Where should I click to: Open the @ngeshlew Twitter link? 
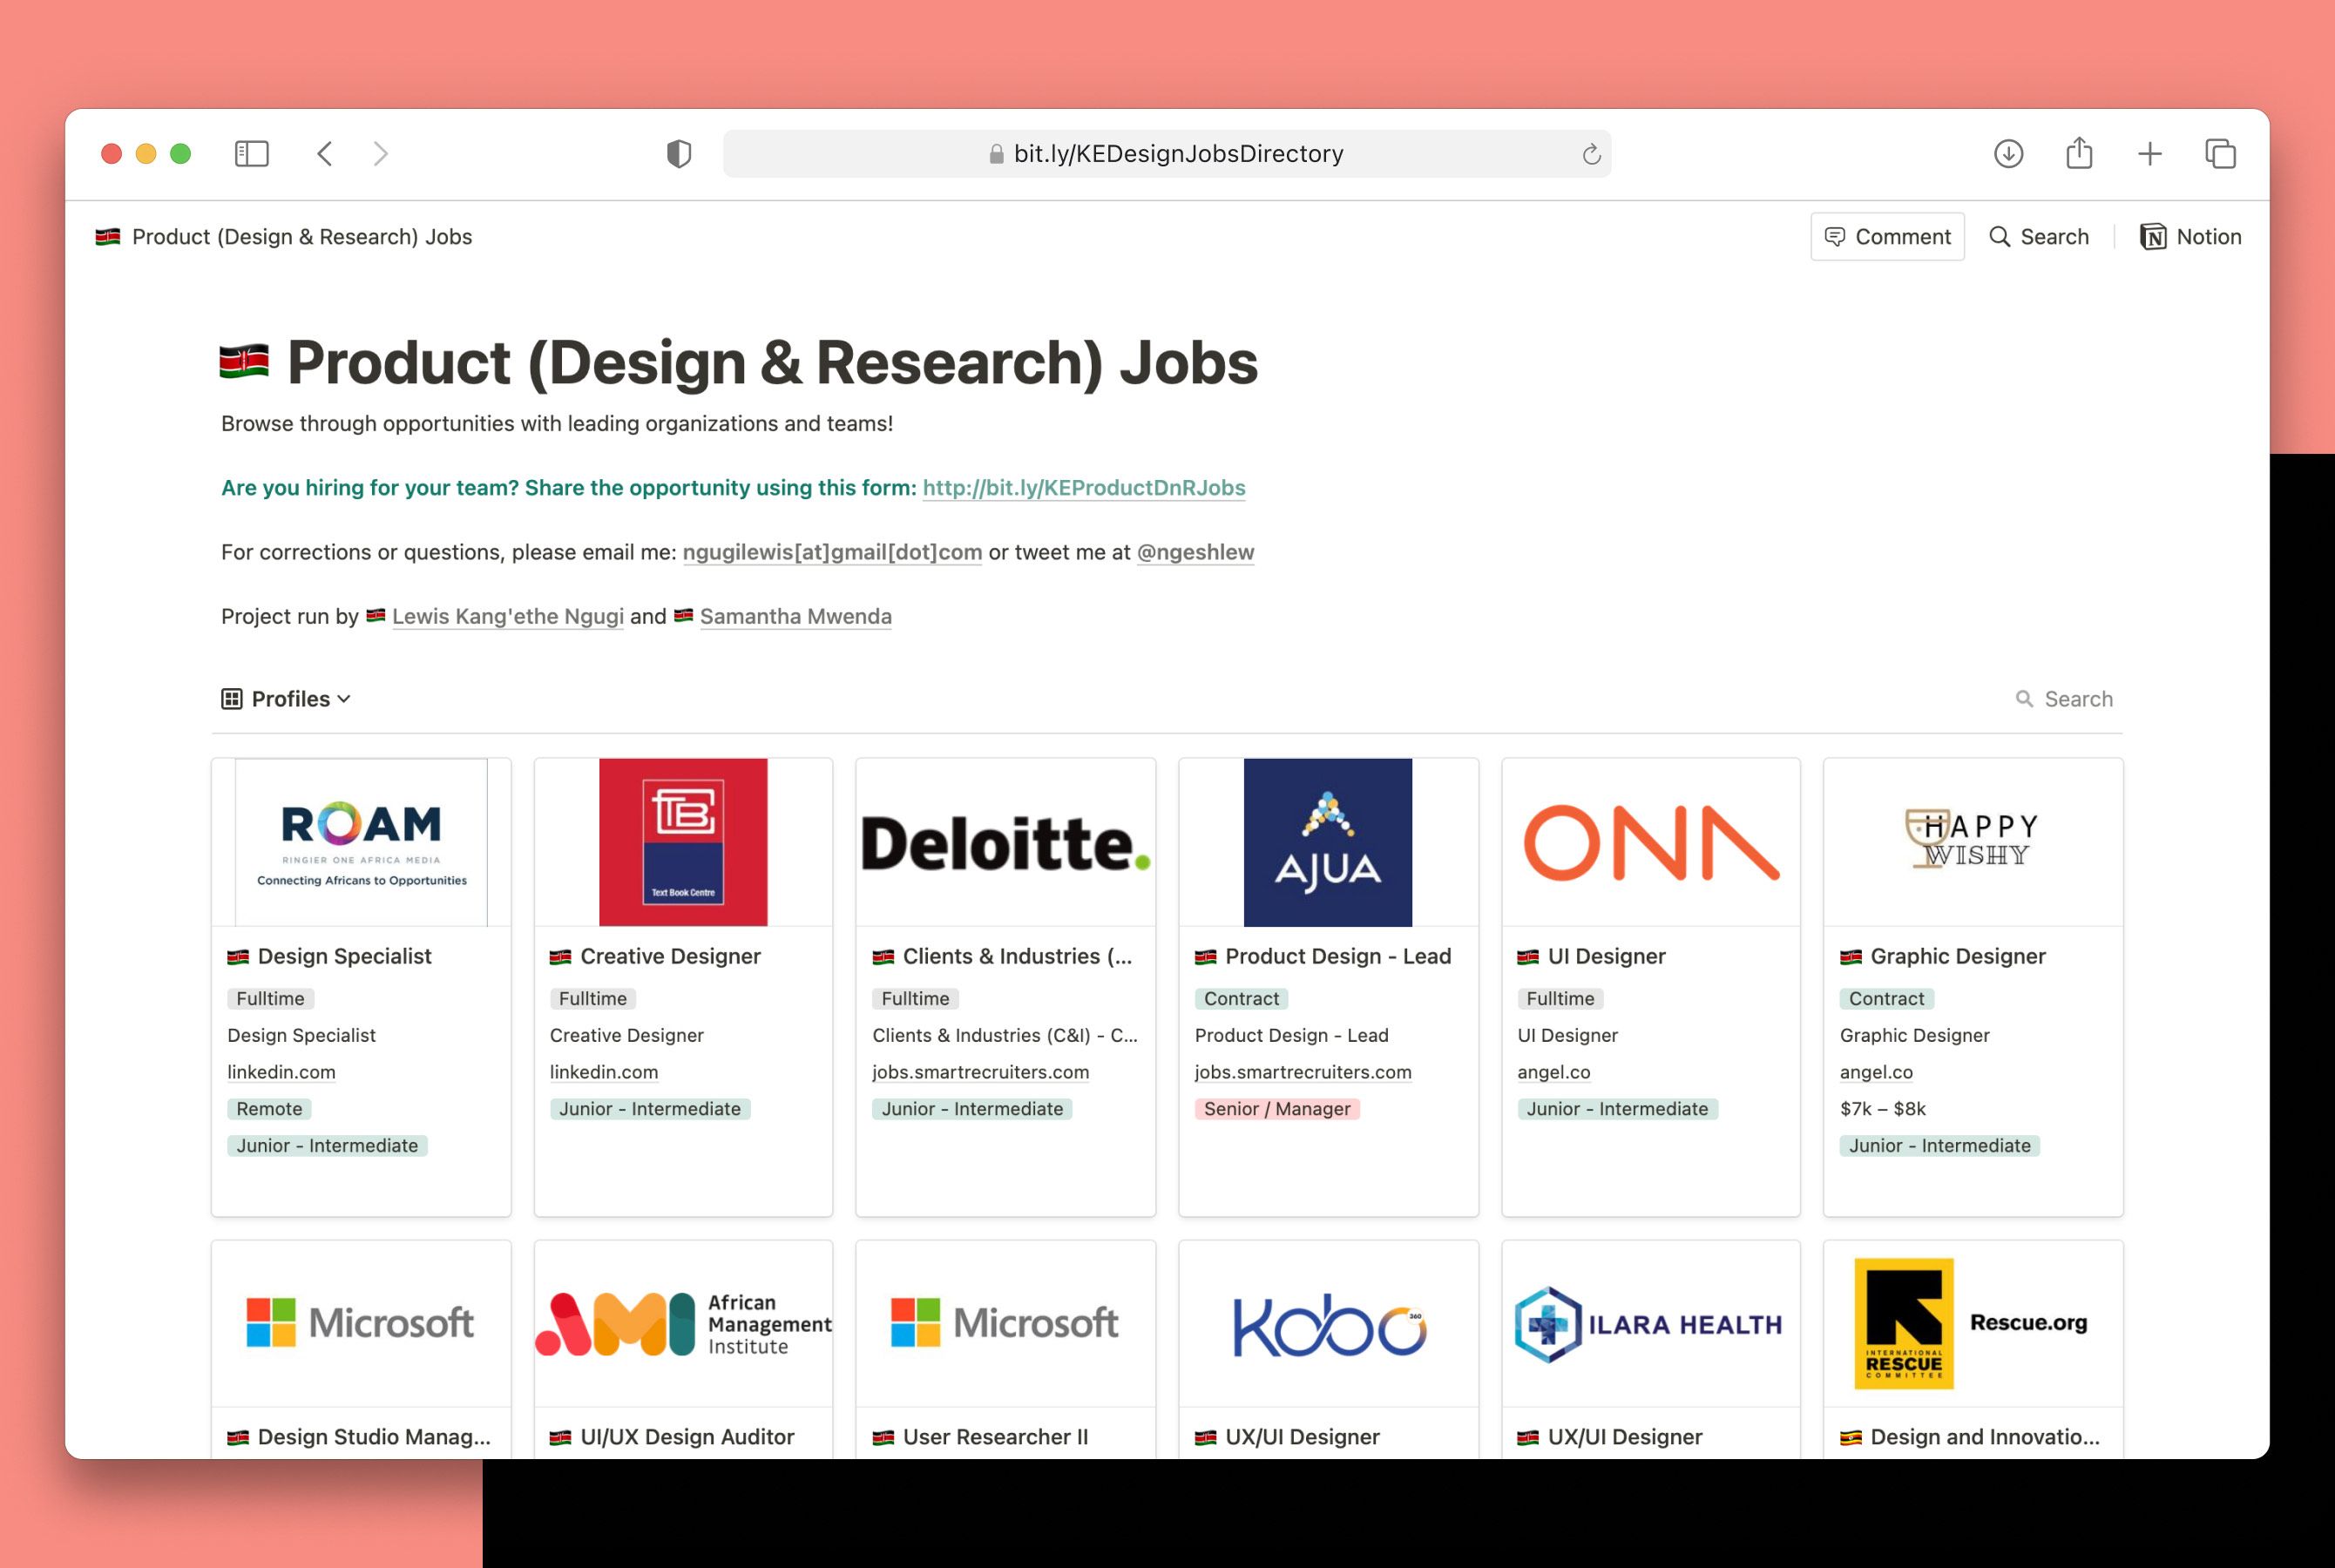1195,552
